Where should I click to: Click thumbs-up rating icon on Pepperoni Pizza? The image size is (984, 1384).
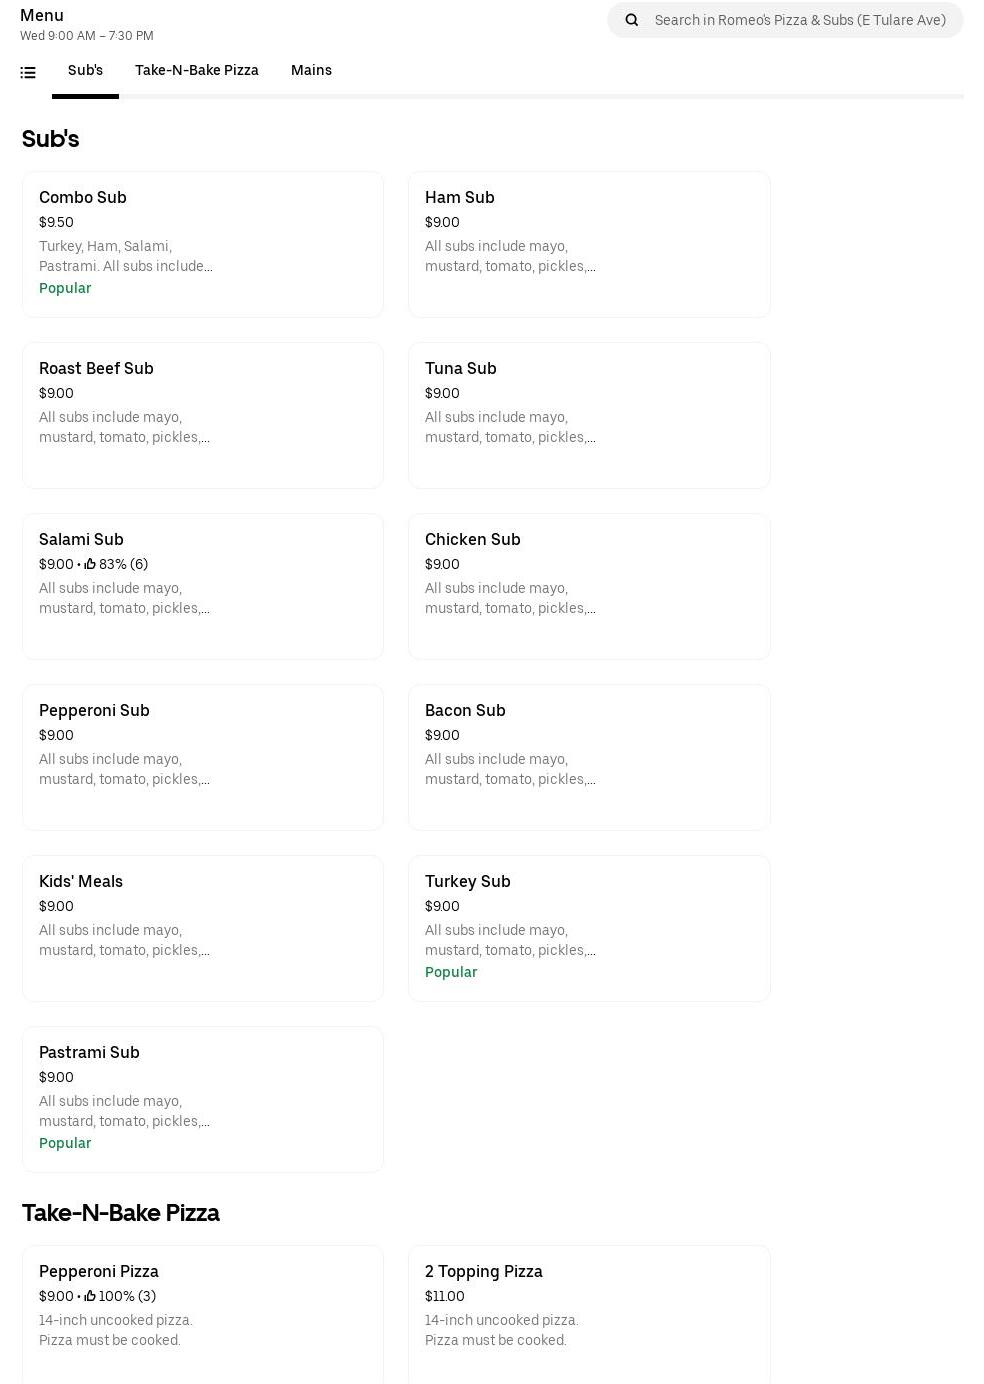(x=90, y=1296)
